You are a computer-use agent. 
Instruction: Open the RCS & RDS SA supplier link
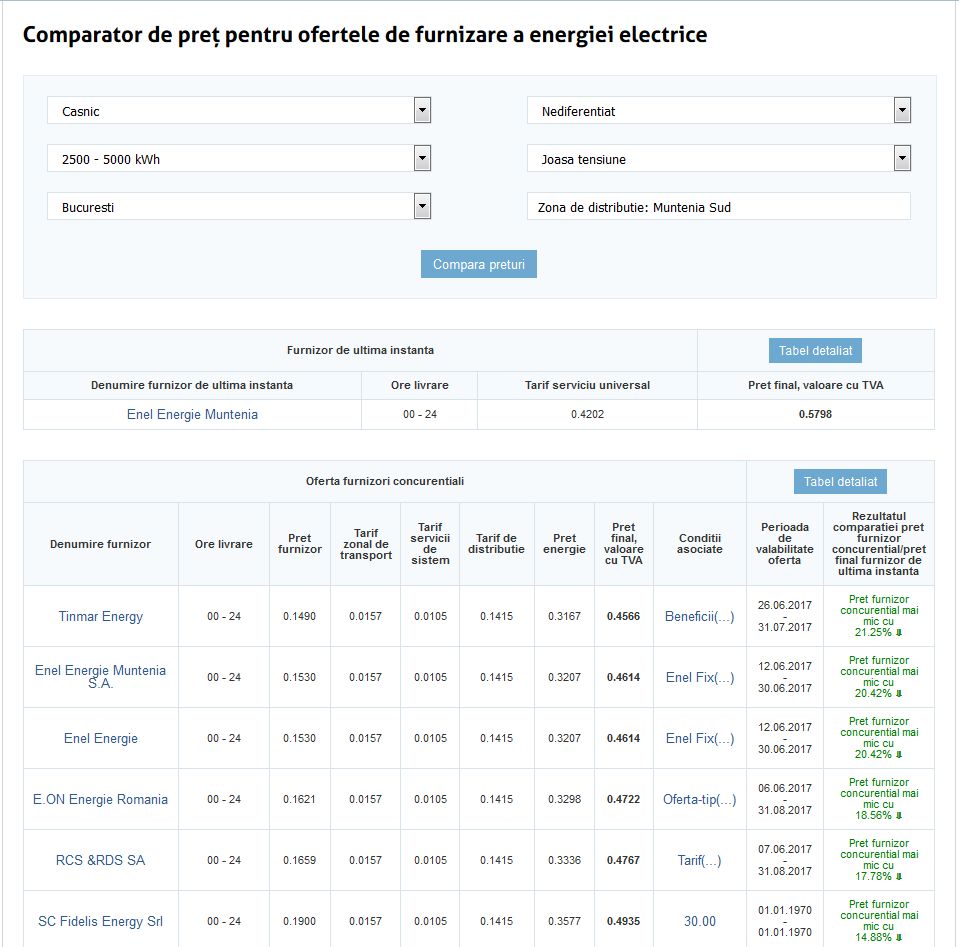click(100, 860)
